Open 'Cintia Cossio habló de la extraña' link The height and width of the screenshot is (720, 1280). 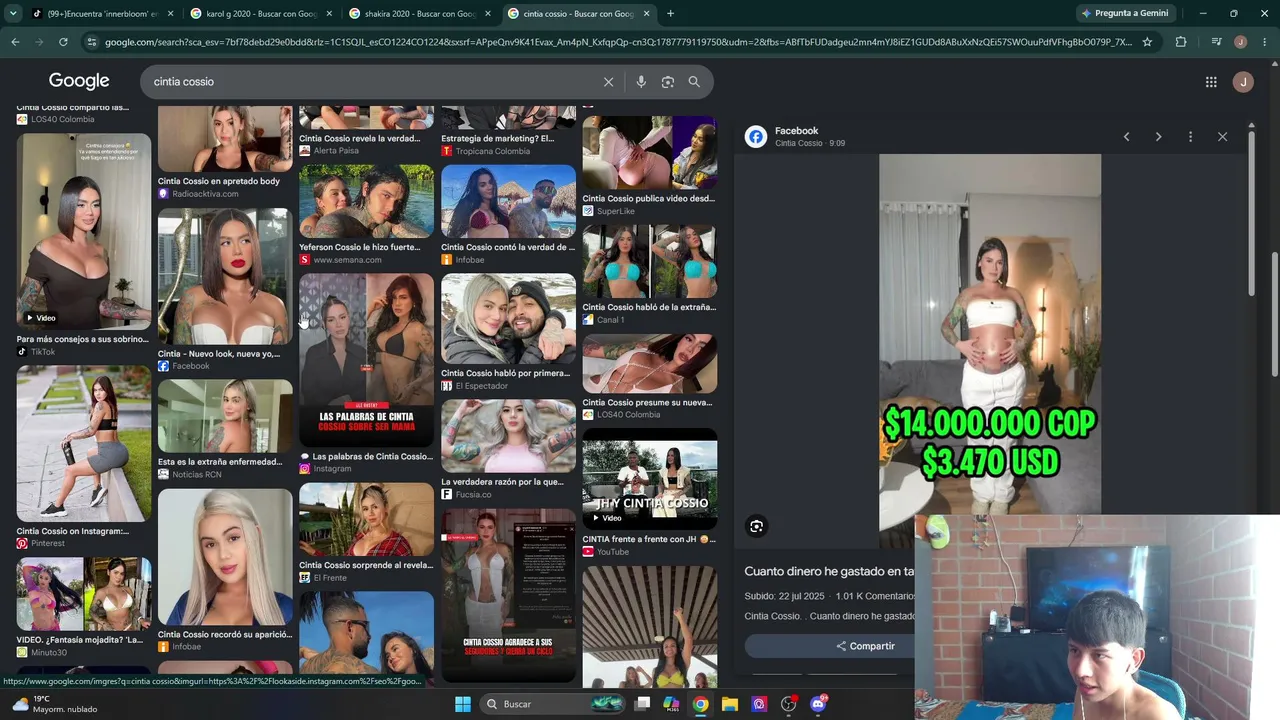[649, 308]
